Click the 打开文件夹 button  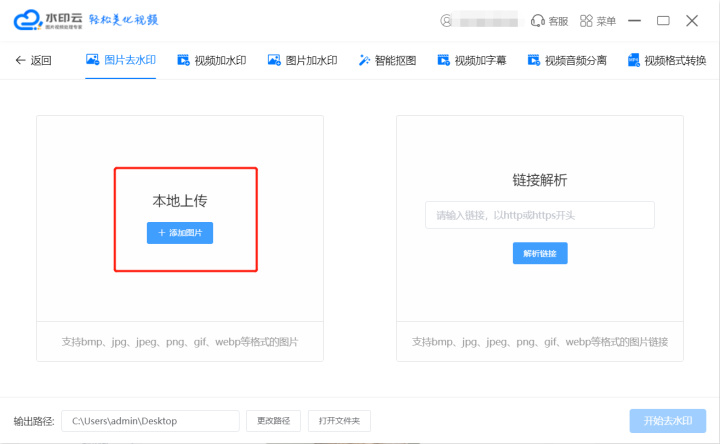(x=340, y=421)
